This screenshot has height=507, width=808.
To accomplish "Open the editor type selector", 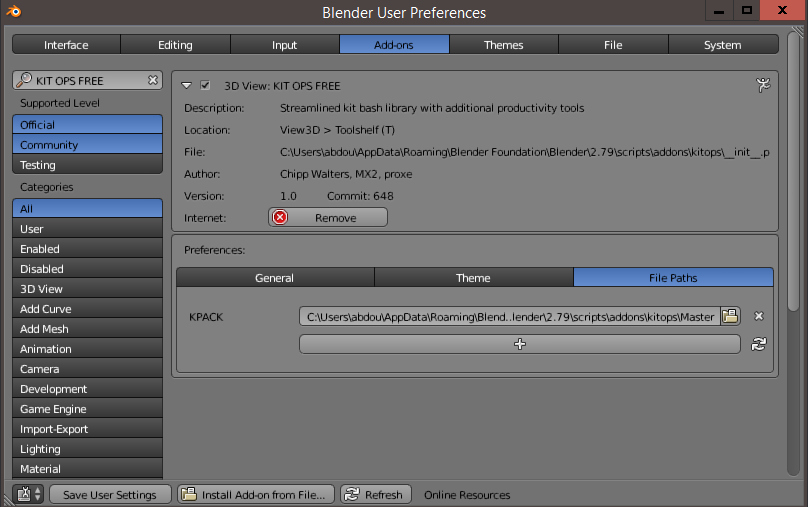I will (28, 494).
